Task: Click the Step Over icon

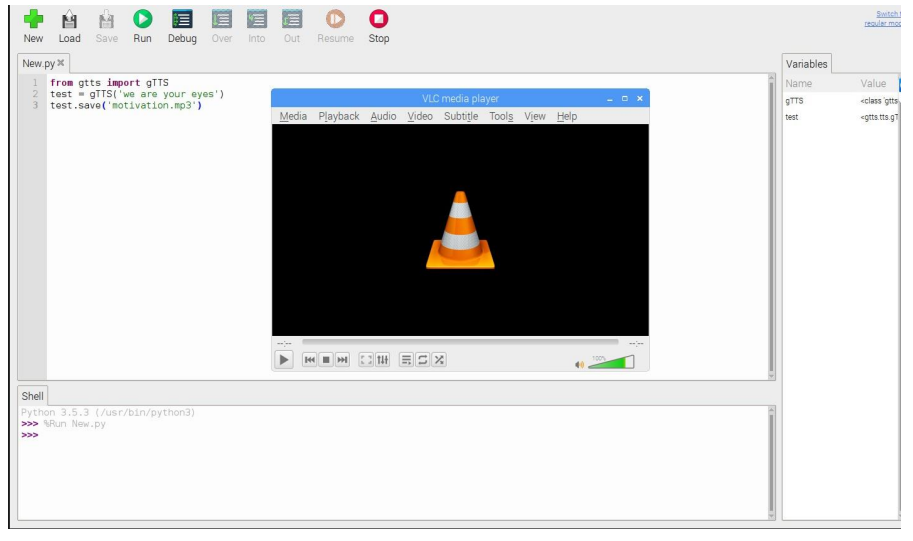Action: pos(222,20)
